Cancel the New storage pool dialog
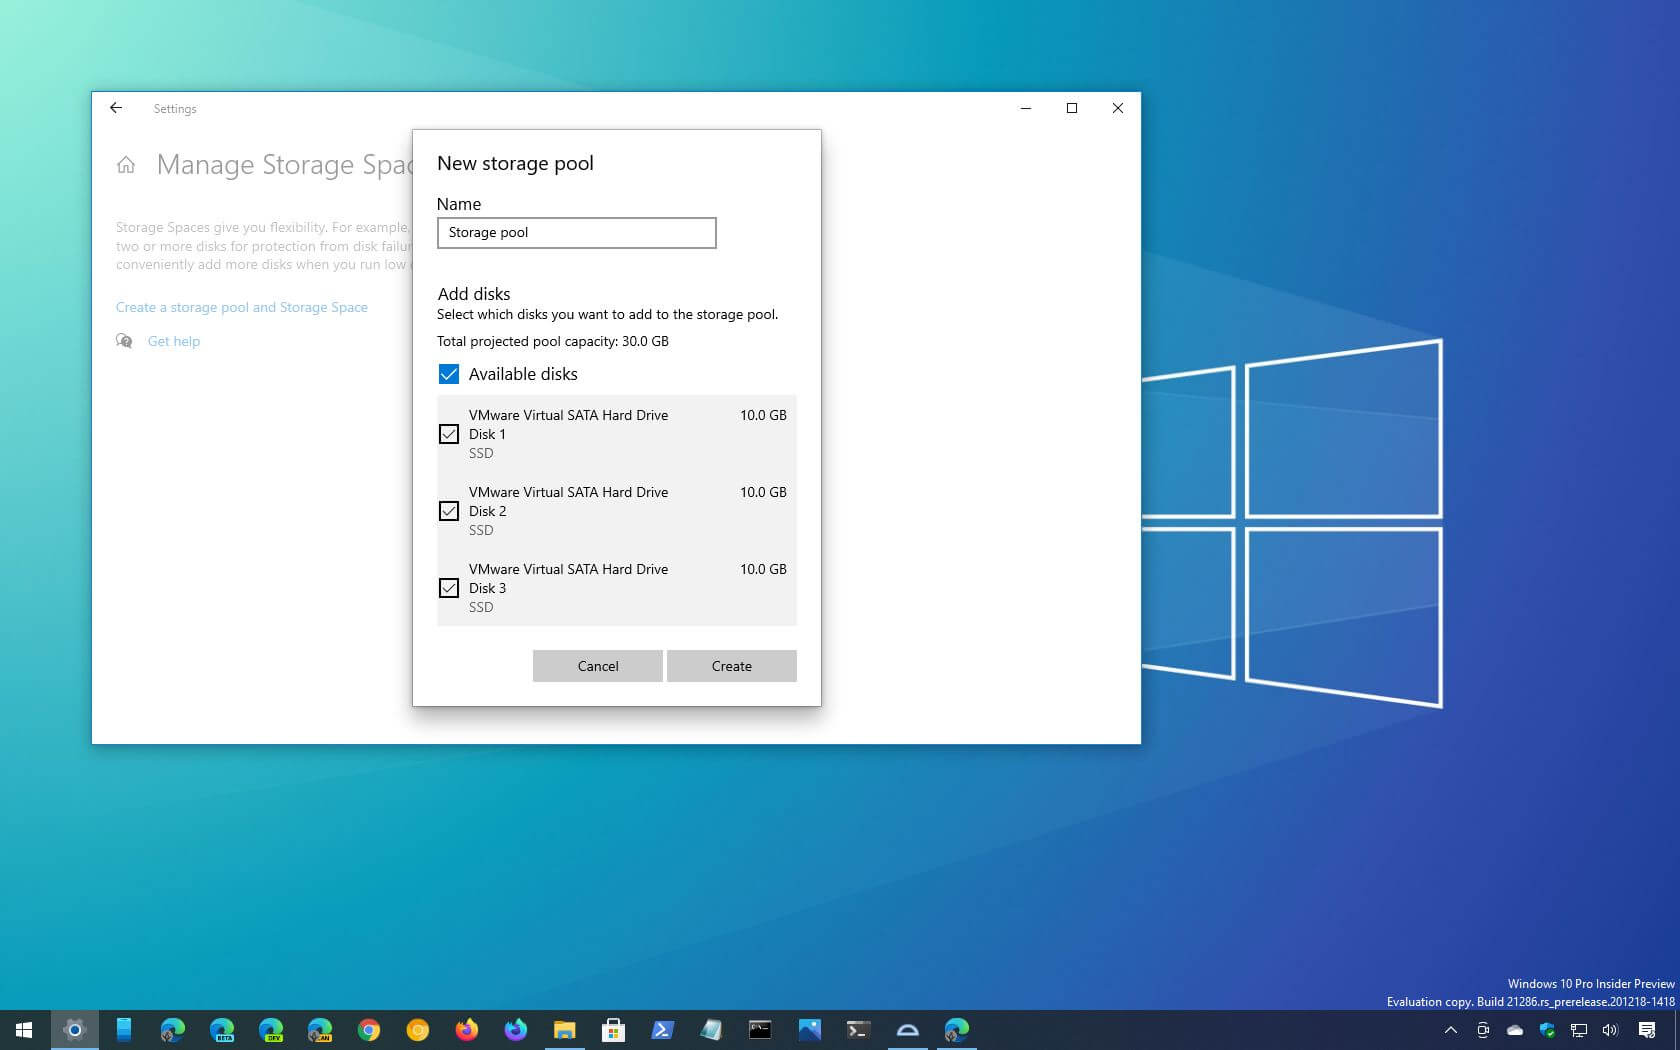Image resolution: width=1680 pixels, height=1050 pixels. coord(597,666)
